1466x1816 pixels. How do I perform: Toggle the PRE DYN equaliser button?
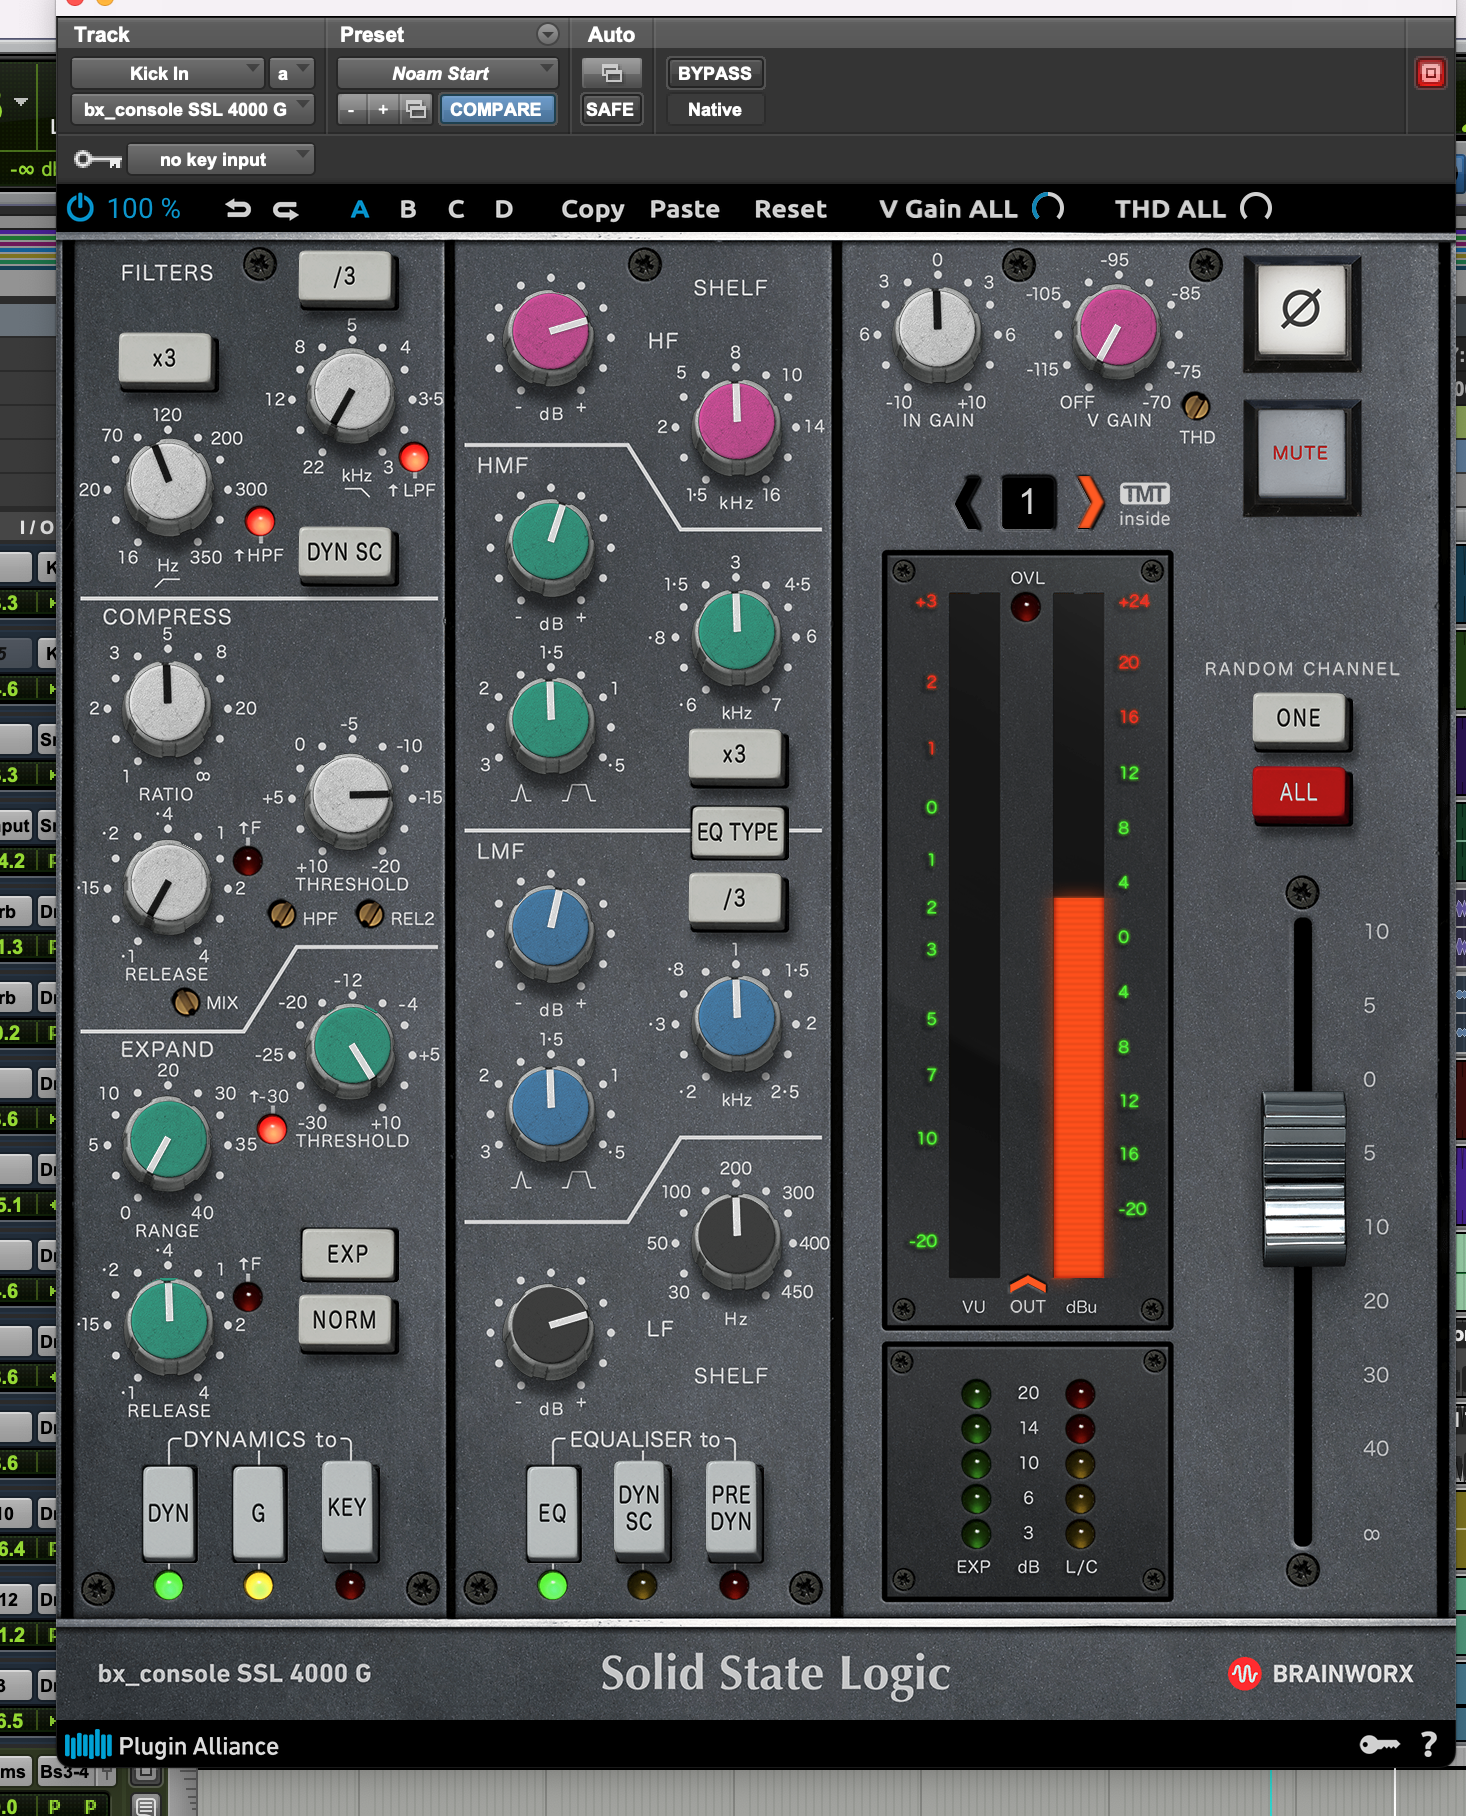point(731,1508)
